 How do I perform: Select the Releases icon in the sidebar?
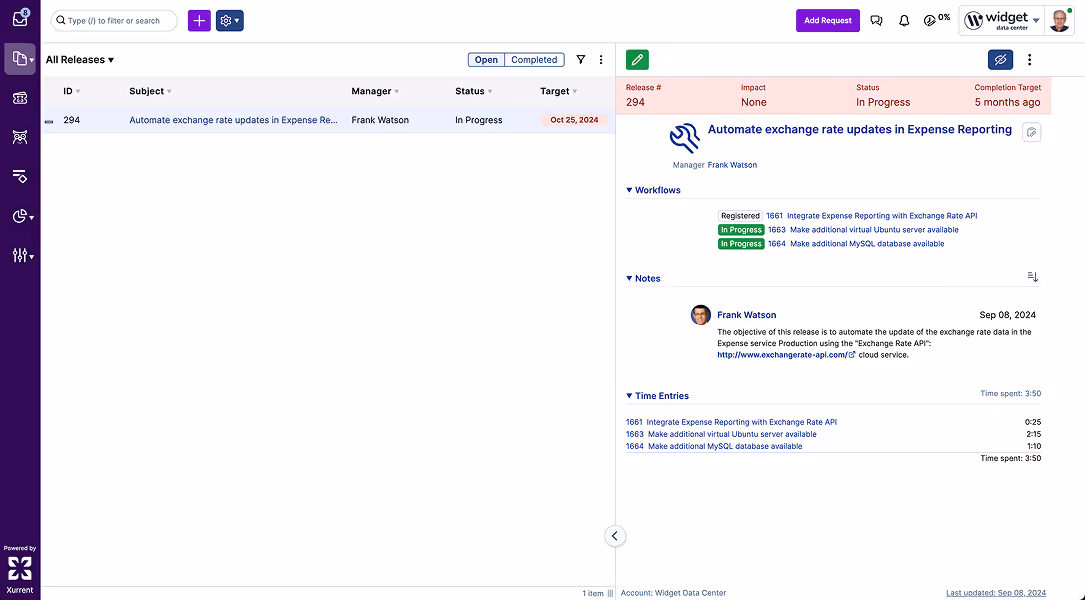pyautogui.click(x=21, y=58)
